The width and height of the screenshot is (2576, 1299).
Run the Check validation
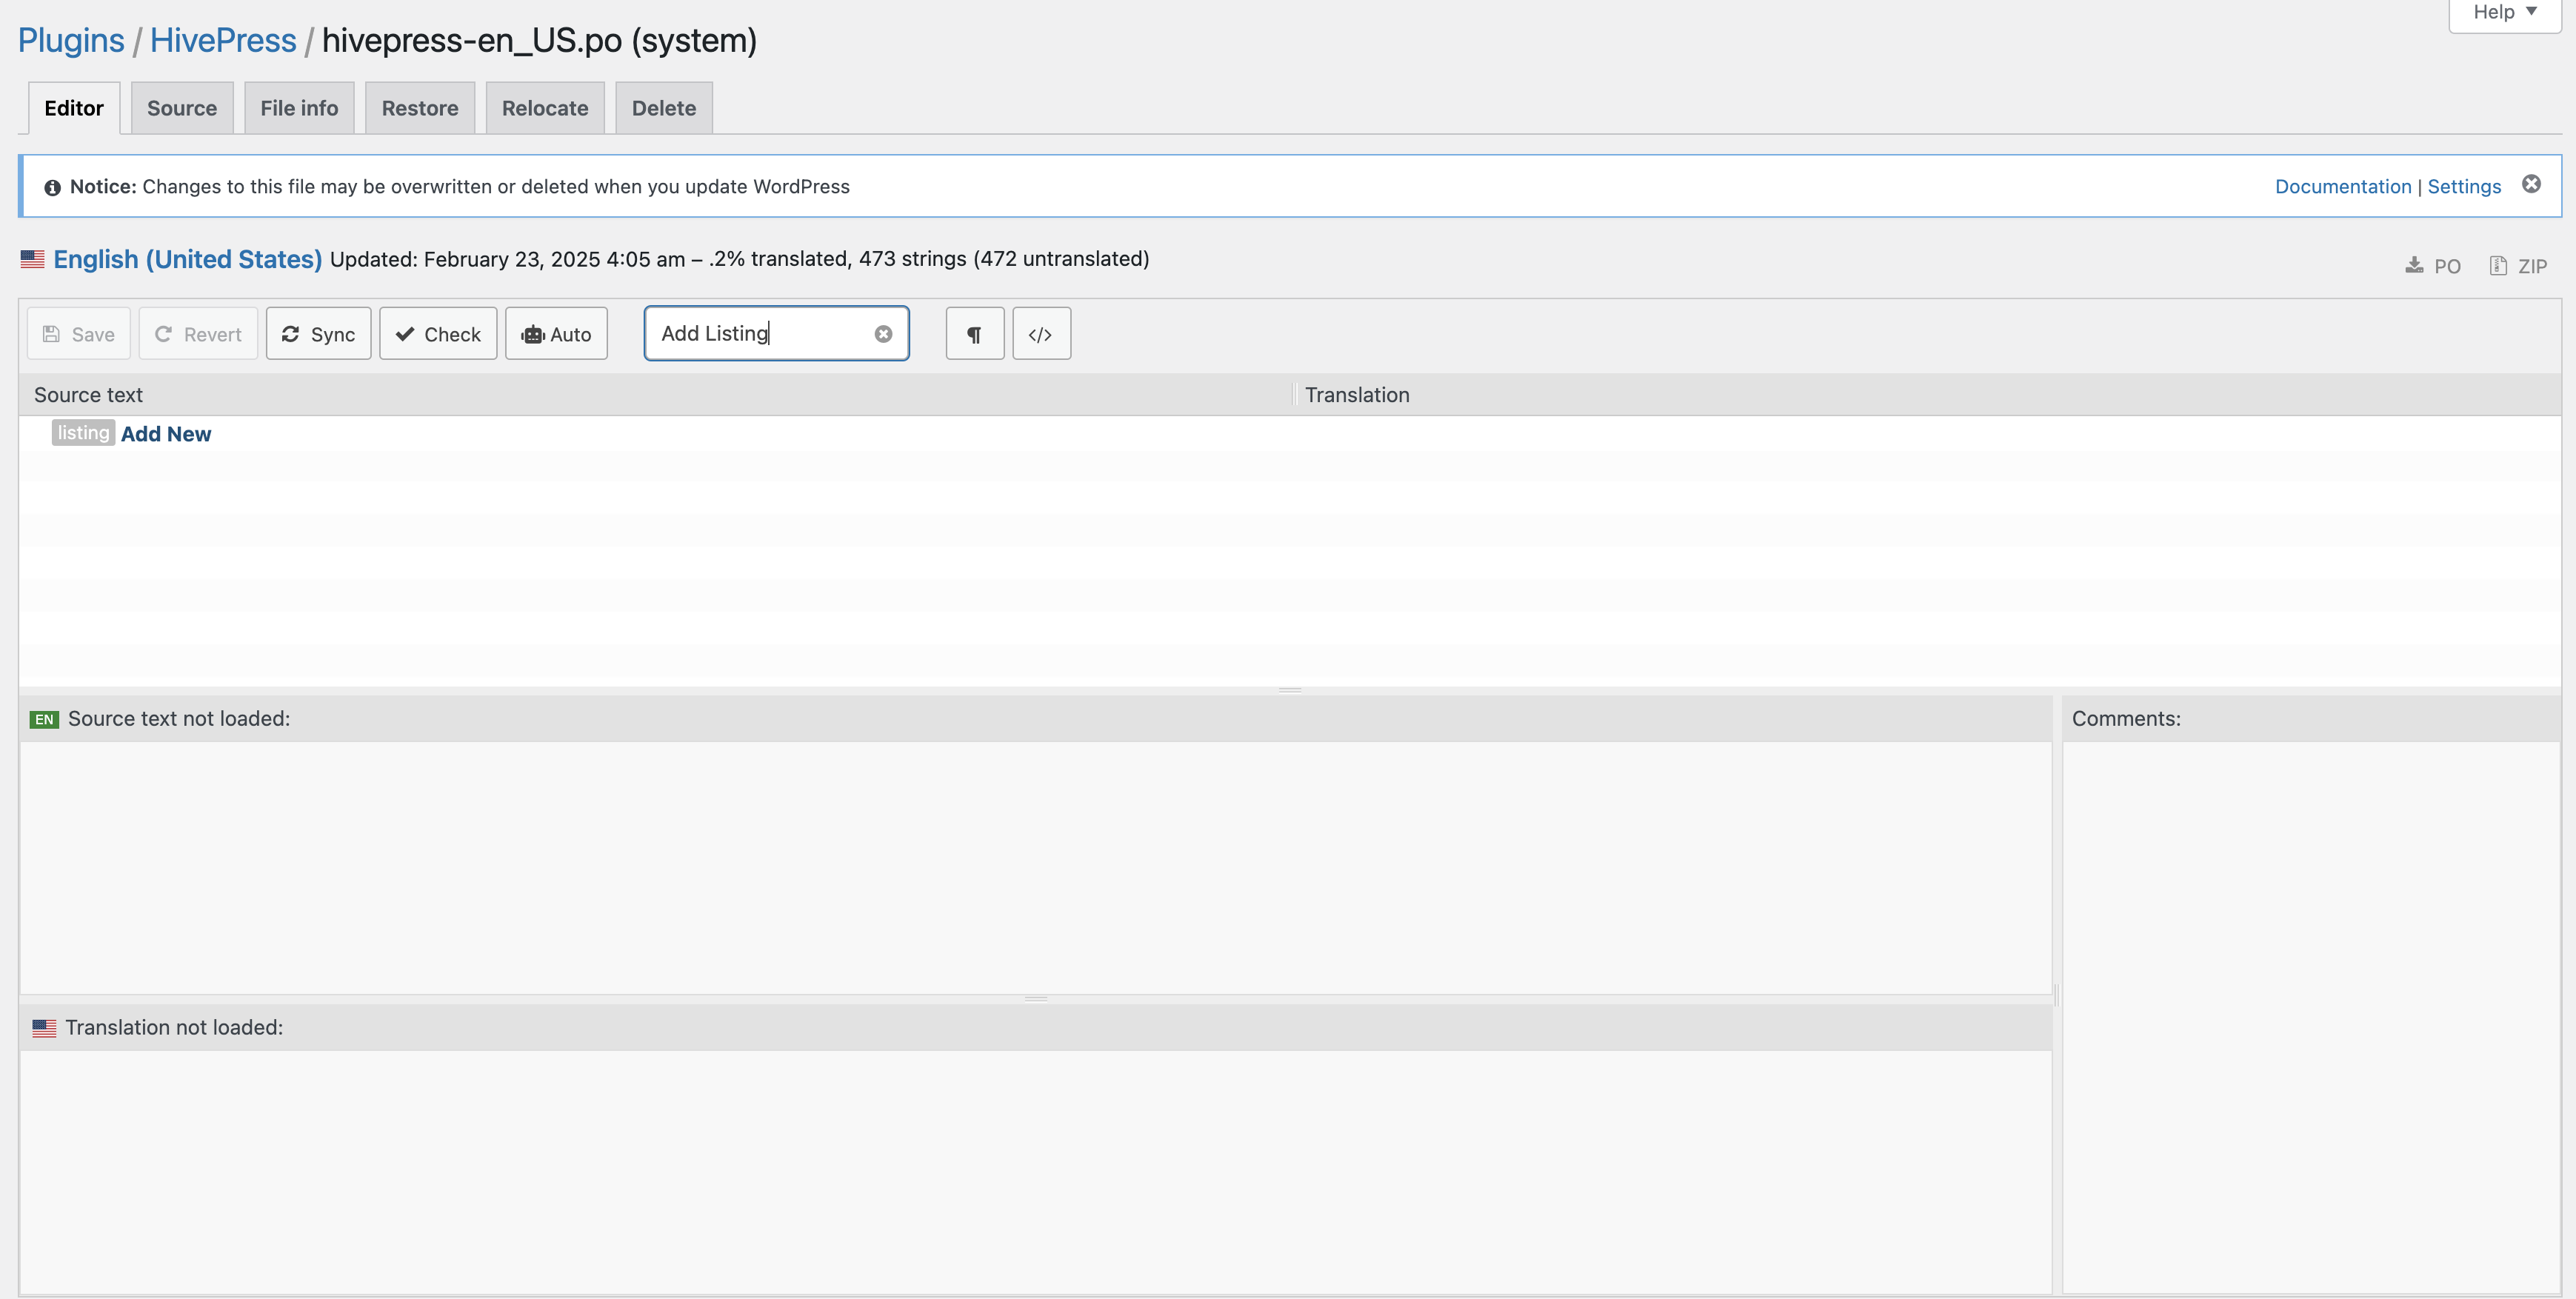coord(438,334)
